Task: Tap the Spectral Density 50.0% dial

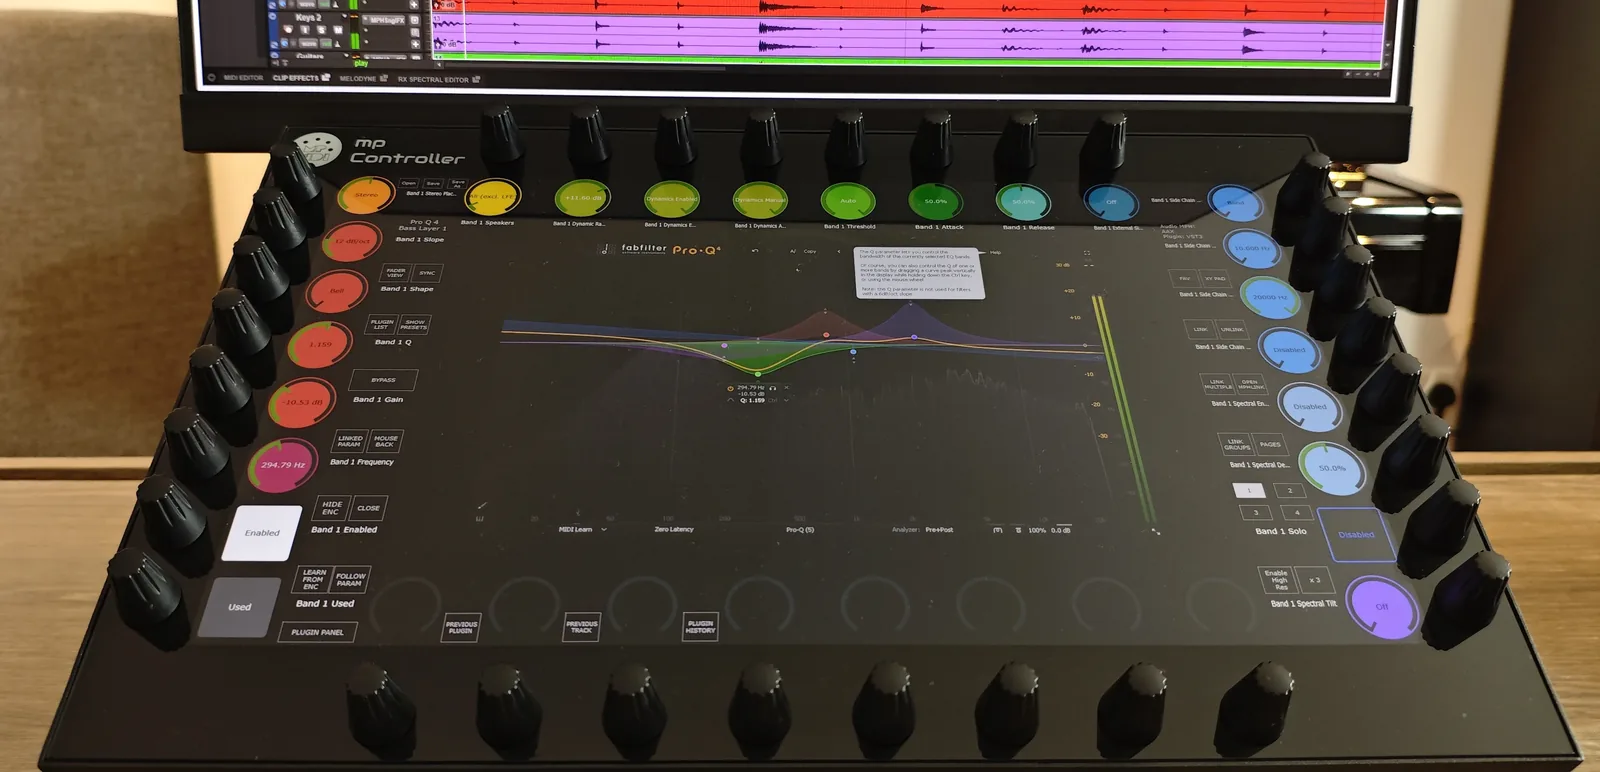Action: 1332,468
